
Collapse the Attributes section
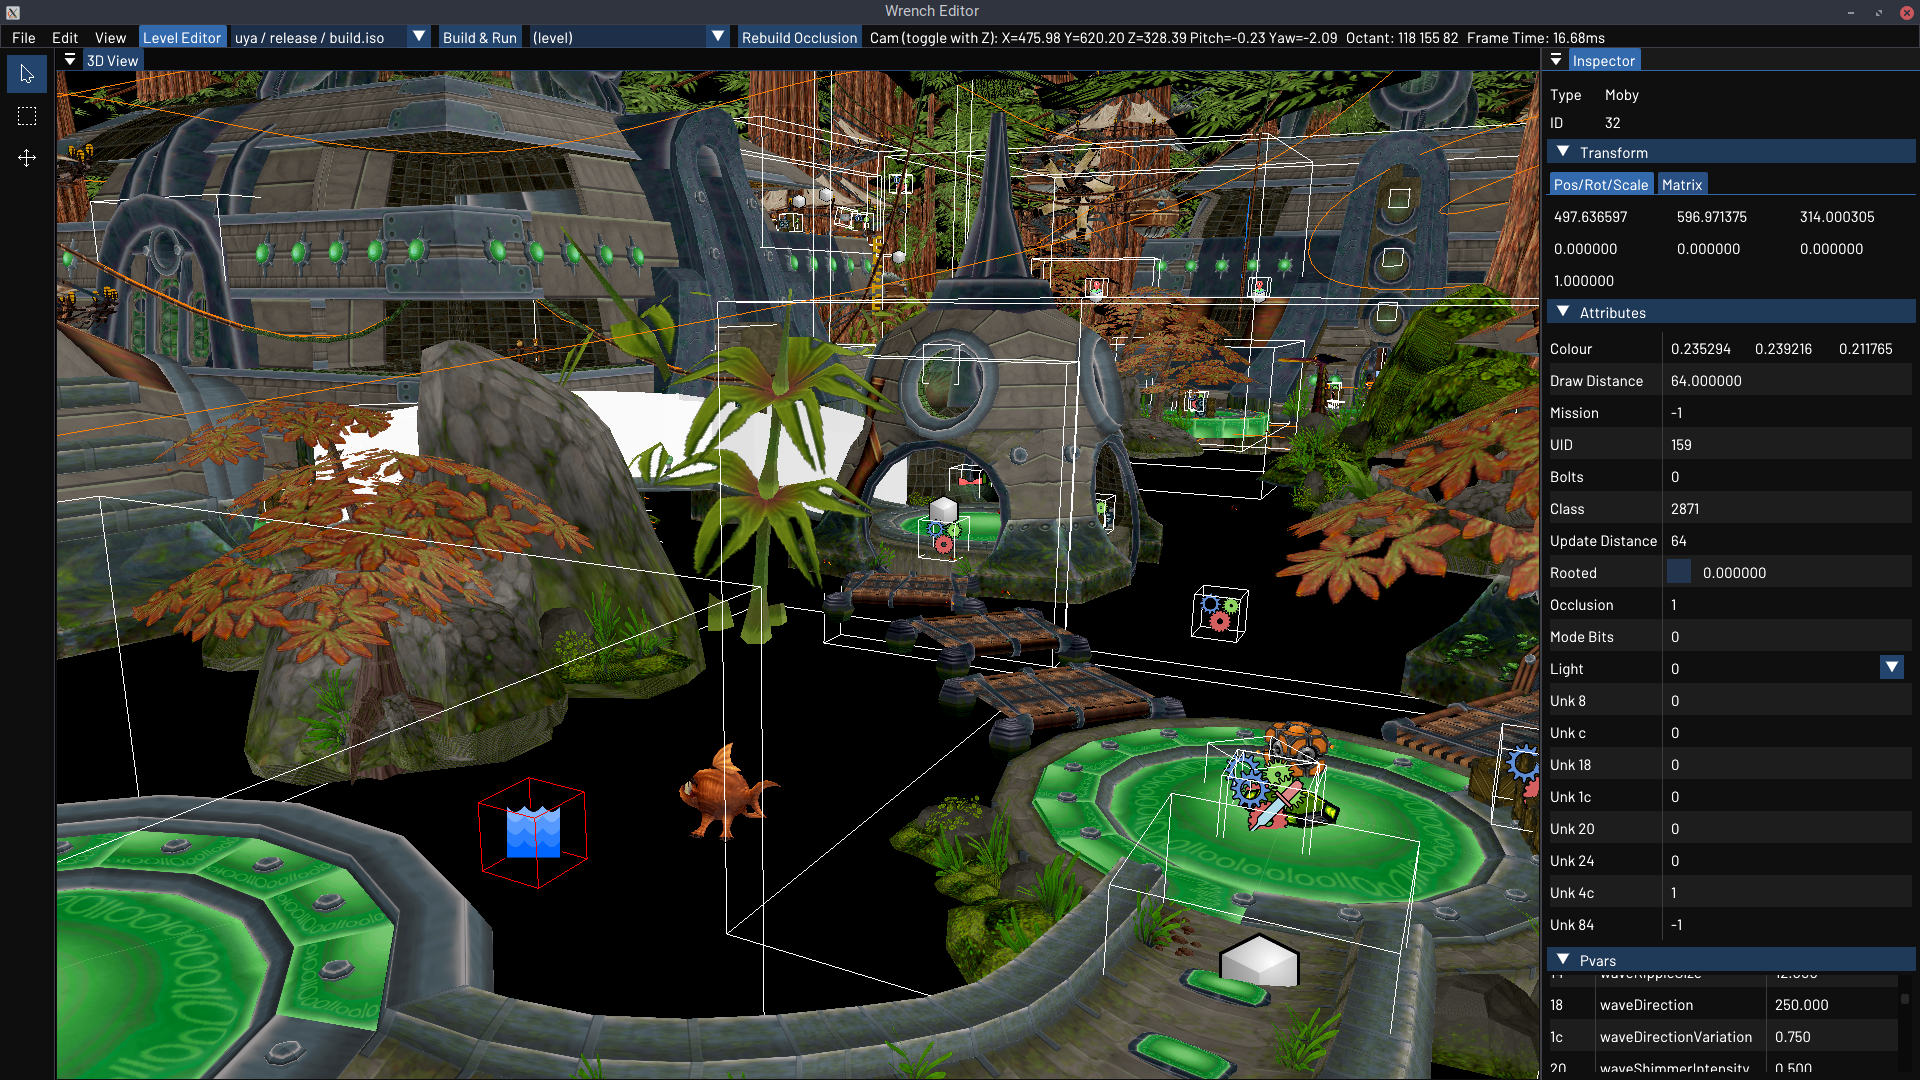pos(1563,312)
